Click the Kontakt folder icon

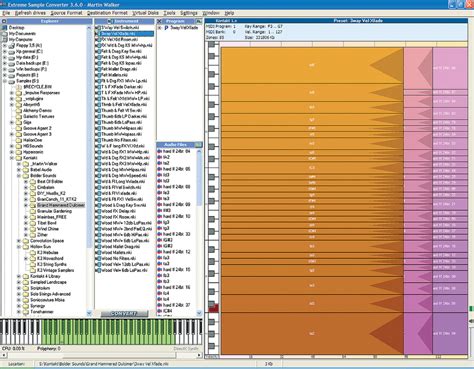tap(19, 158)
